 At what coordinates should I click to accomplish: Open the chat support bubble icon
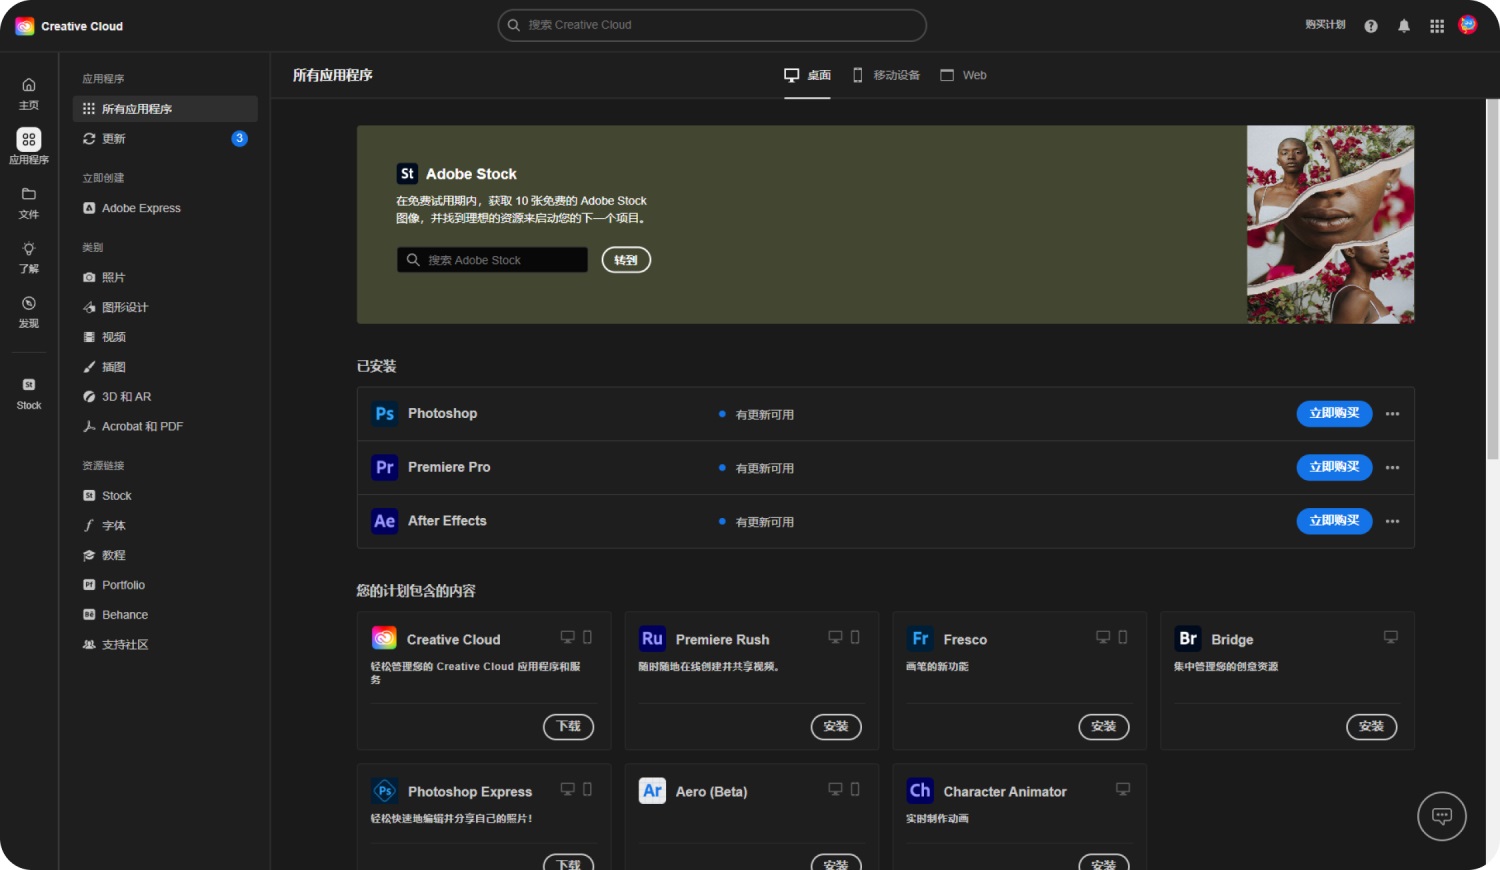pyautogui.click(x=1442, y=816)
